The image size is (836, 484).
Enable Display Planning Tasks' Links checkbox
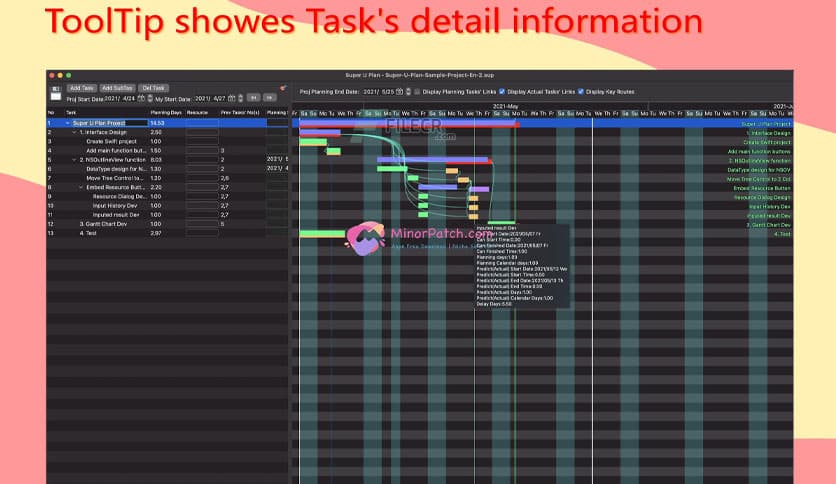tap(418, 91)
